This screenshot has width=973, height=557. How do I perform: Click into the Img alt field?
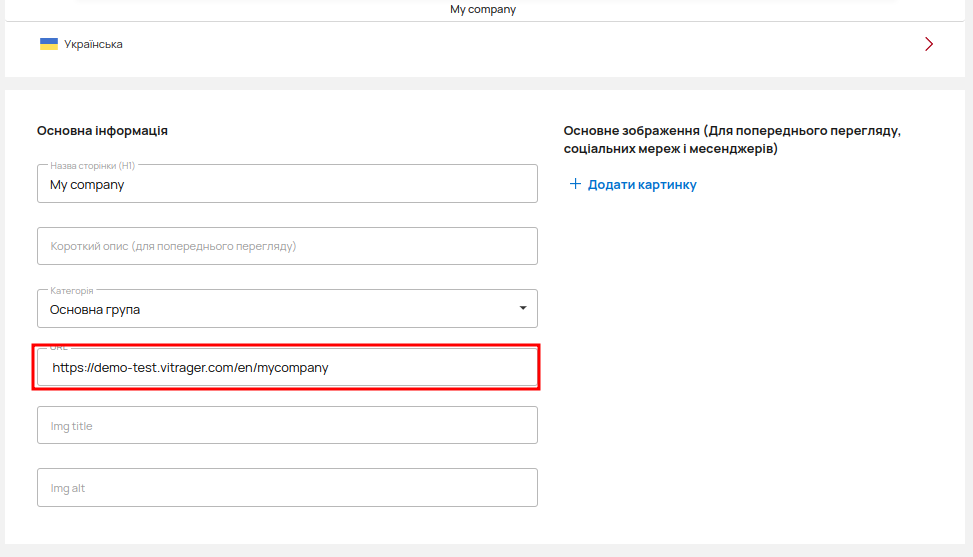pyautogui.click(x=287, y=488)
